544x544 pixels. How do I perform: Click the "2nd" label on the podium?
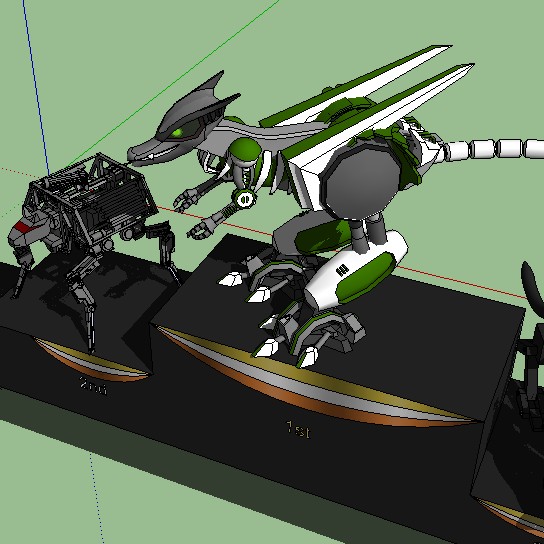93,386
